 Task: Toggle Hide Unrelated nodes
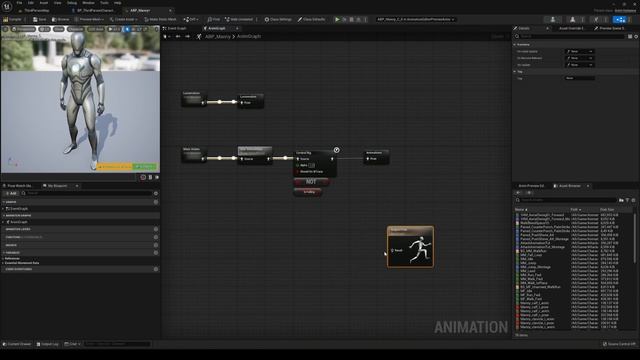pyautogui.click(x=239, y=19)
